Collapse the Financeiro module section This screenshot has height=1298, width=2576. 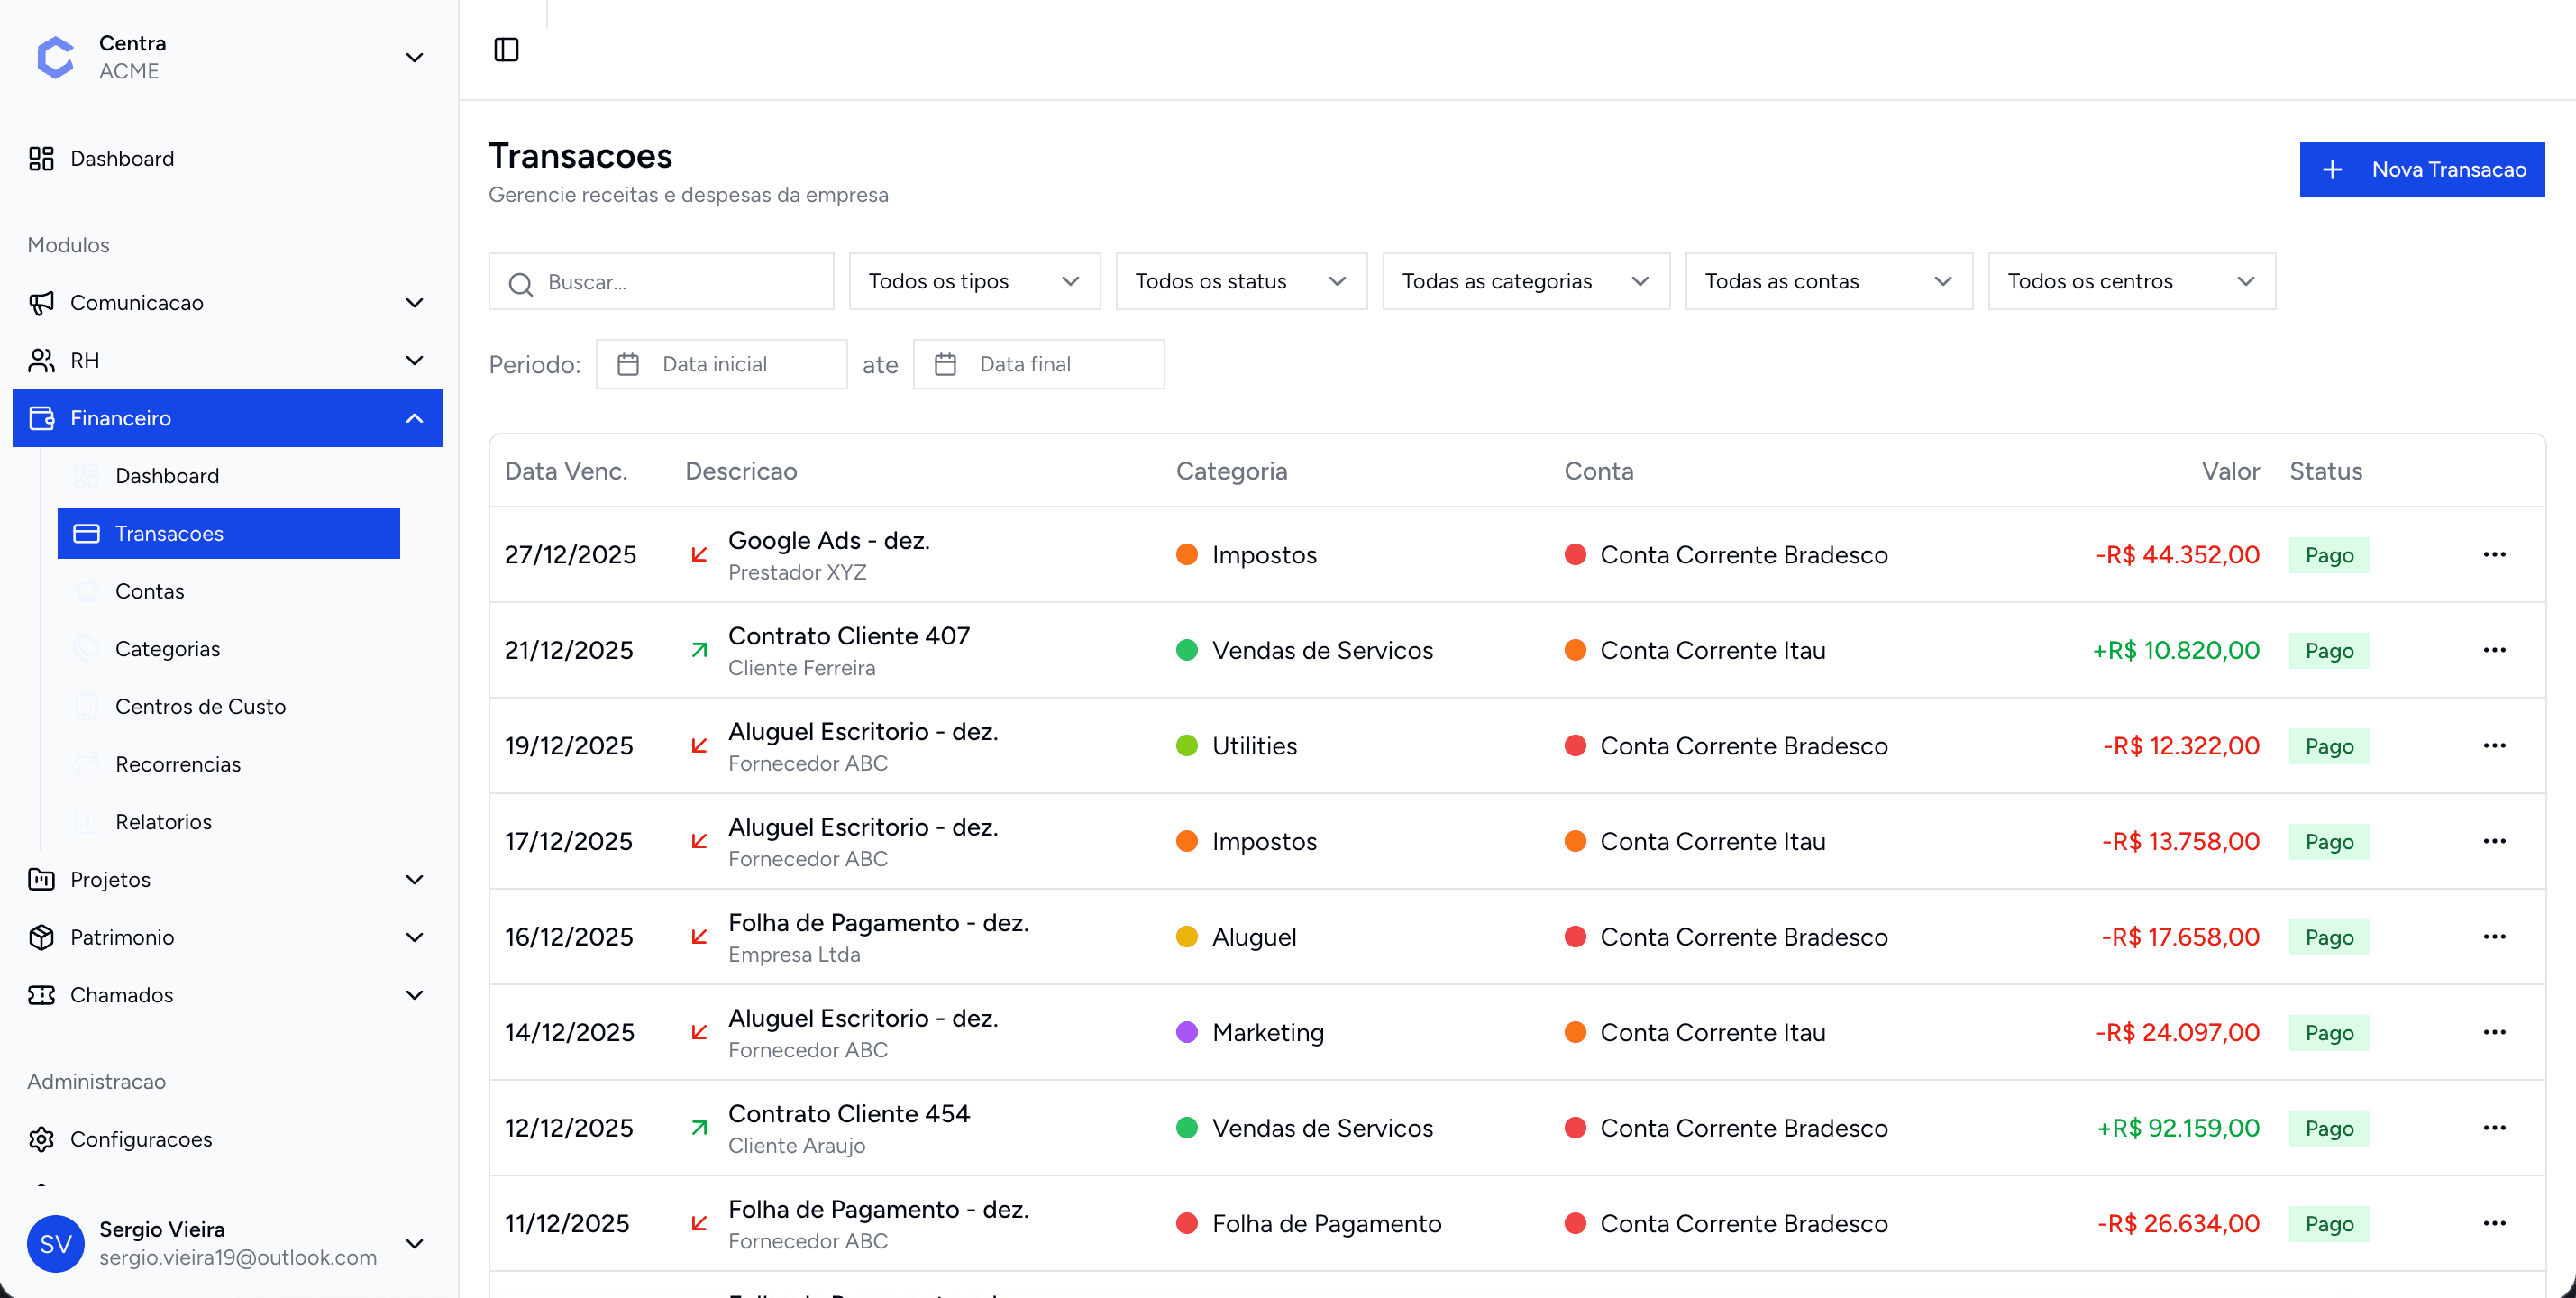click(x=414, y=418)
